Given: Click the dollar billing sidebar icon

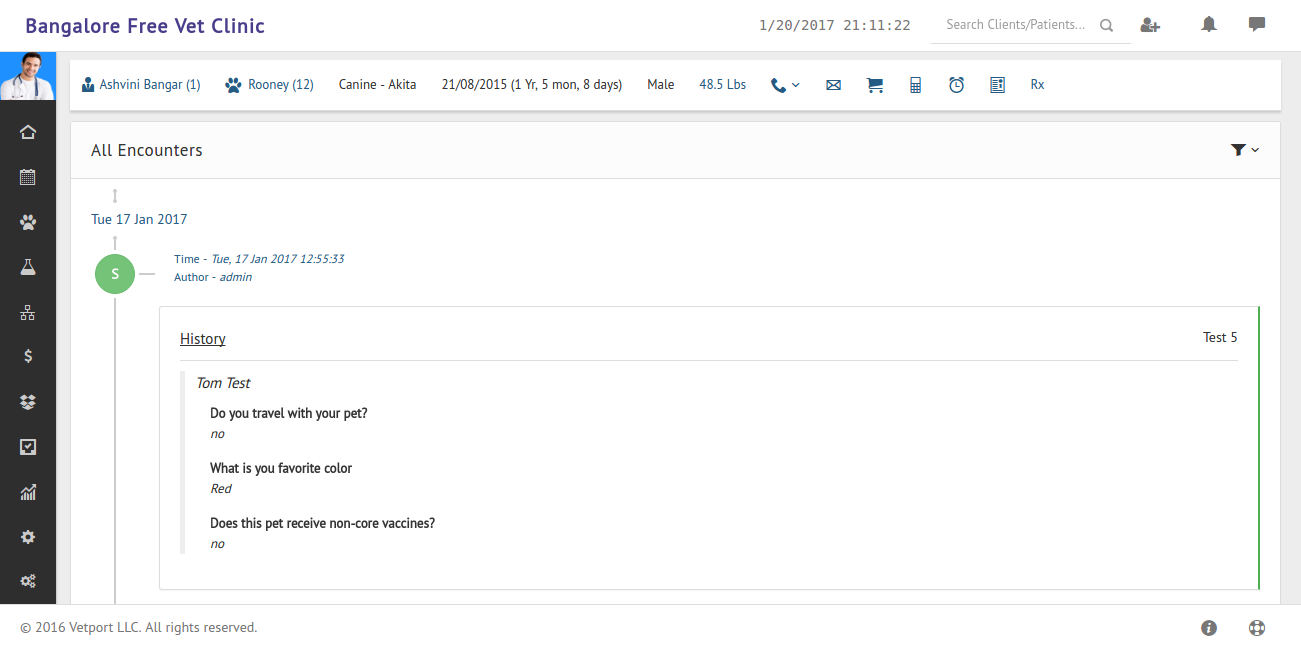Looking at the screenshot, I should click(x=28, y=356).
